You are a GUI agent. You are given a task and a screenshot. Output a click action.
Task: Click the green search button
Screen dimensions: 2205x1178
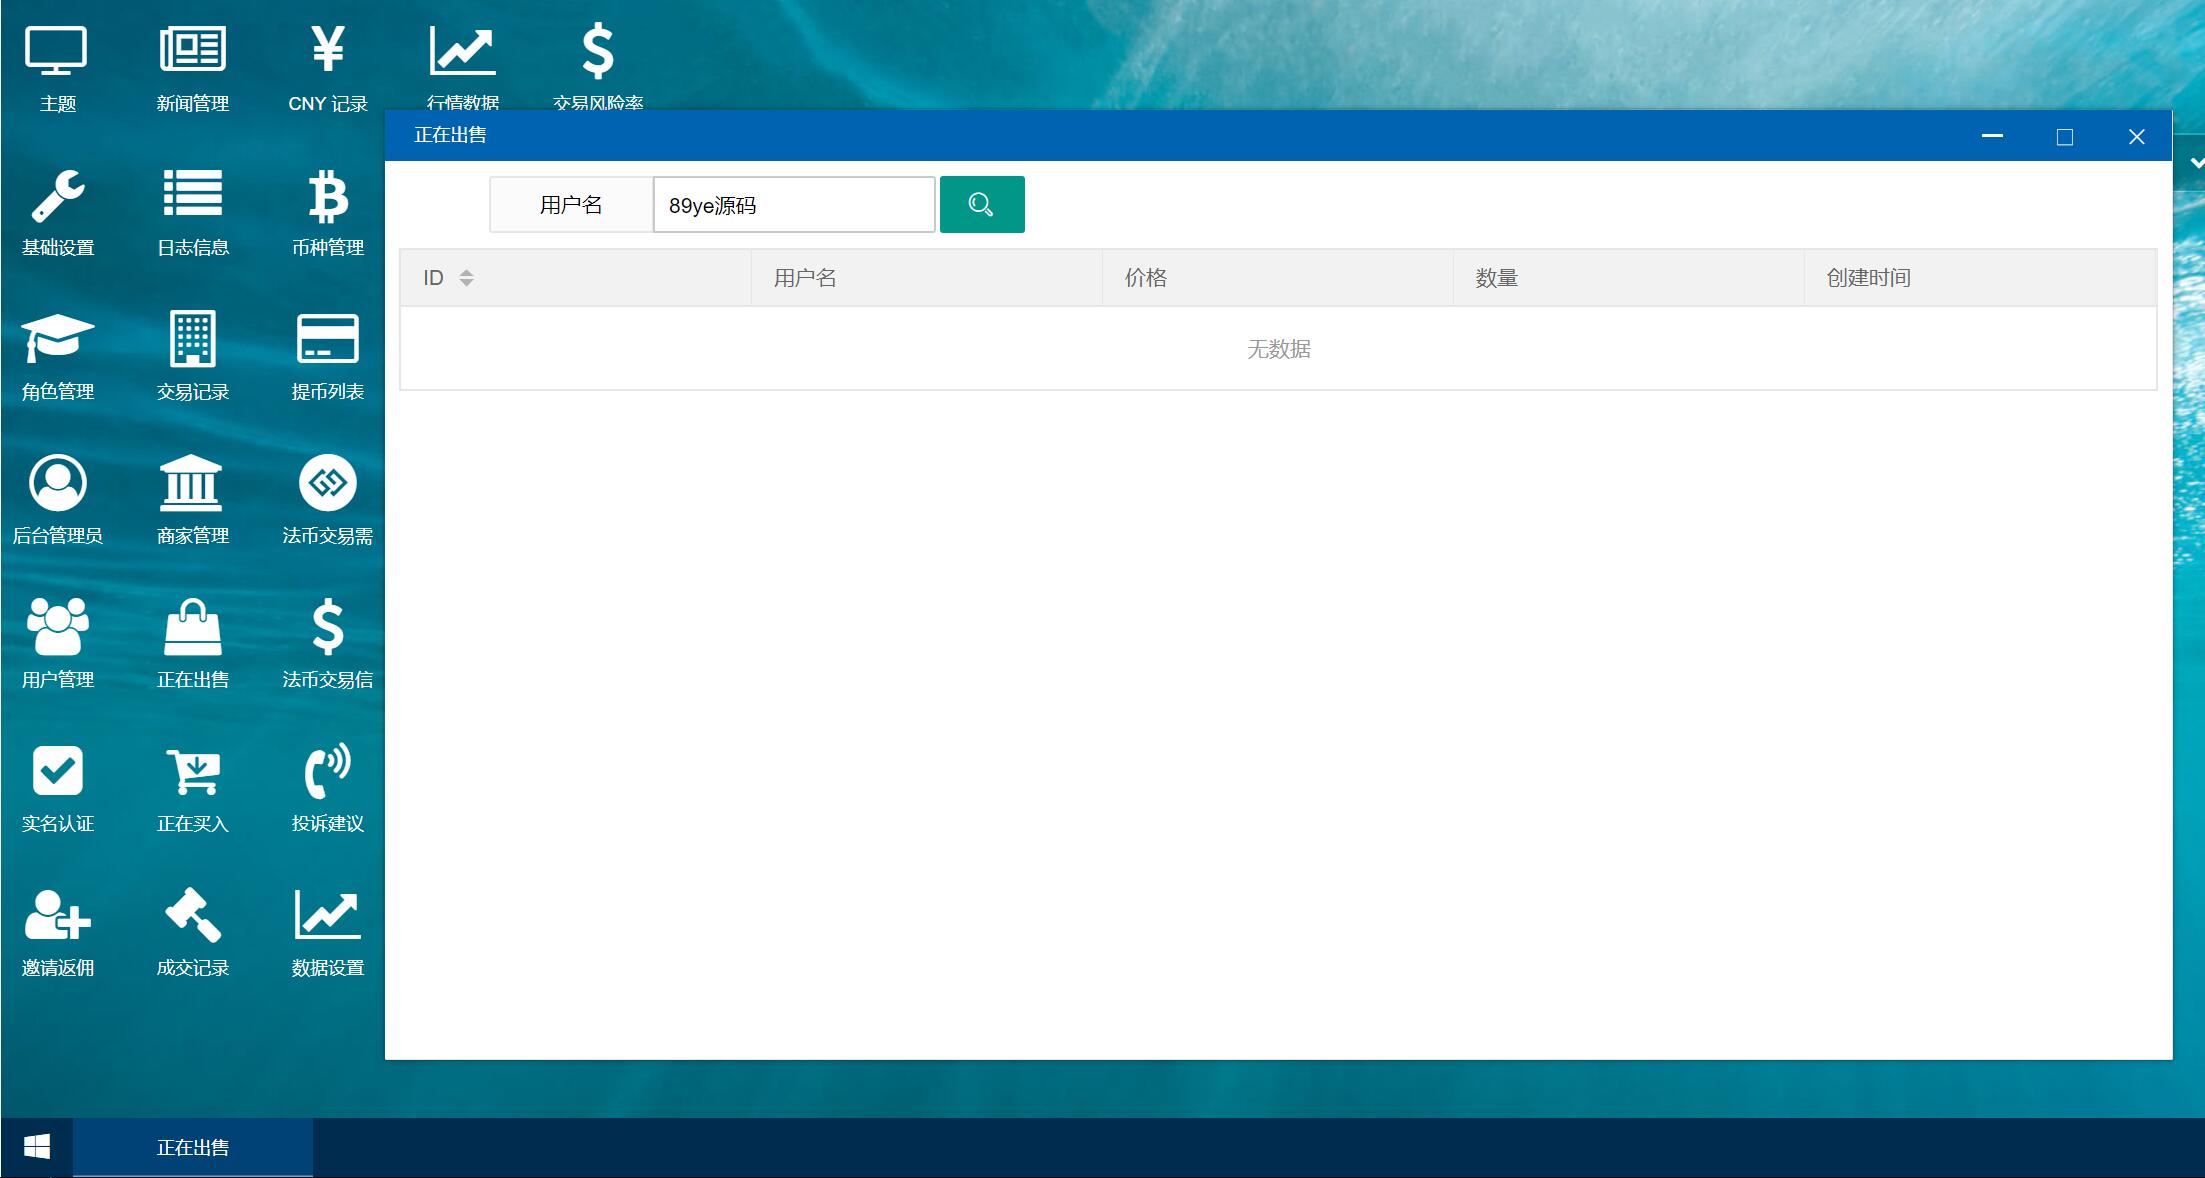(x=981, y=205)
